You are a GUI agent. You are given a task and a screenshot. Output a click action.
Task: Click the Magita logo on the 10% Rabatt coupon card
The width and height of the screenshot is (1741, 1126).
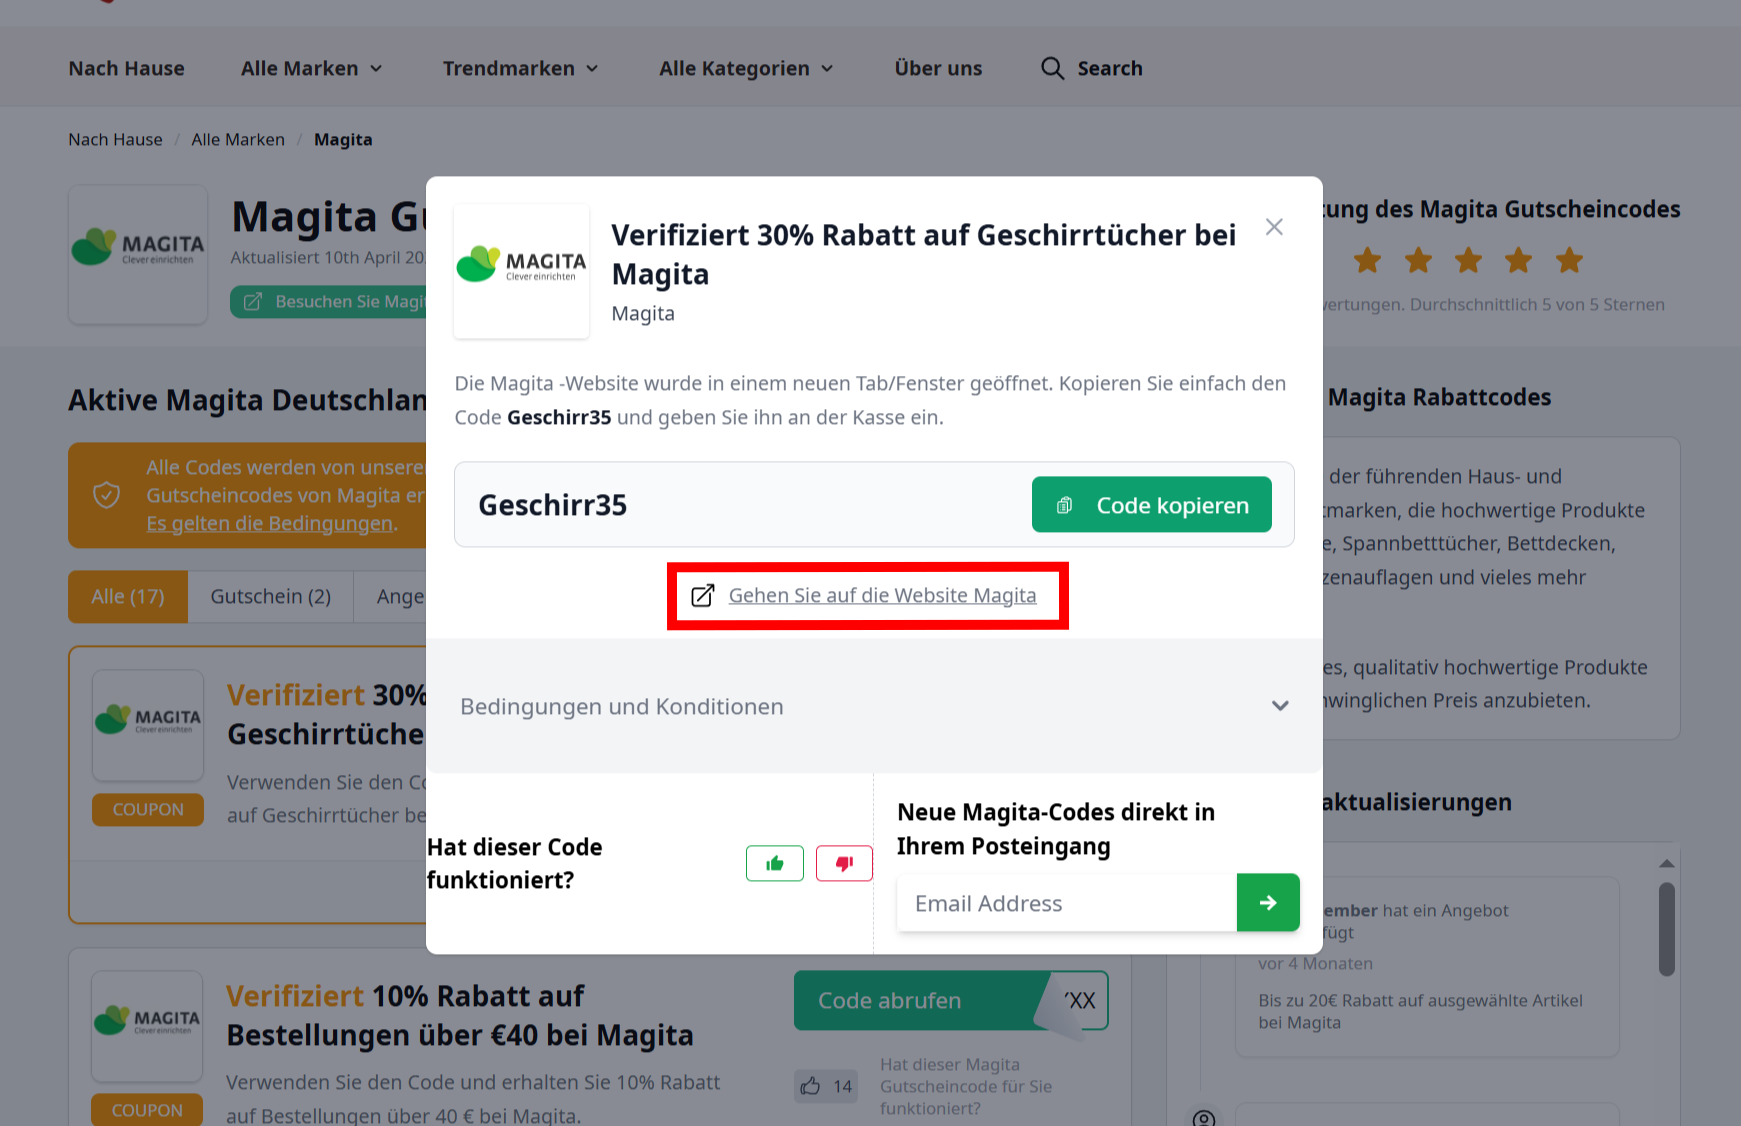pos(147,1026)
